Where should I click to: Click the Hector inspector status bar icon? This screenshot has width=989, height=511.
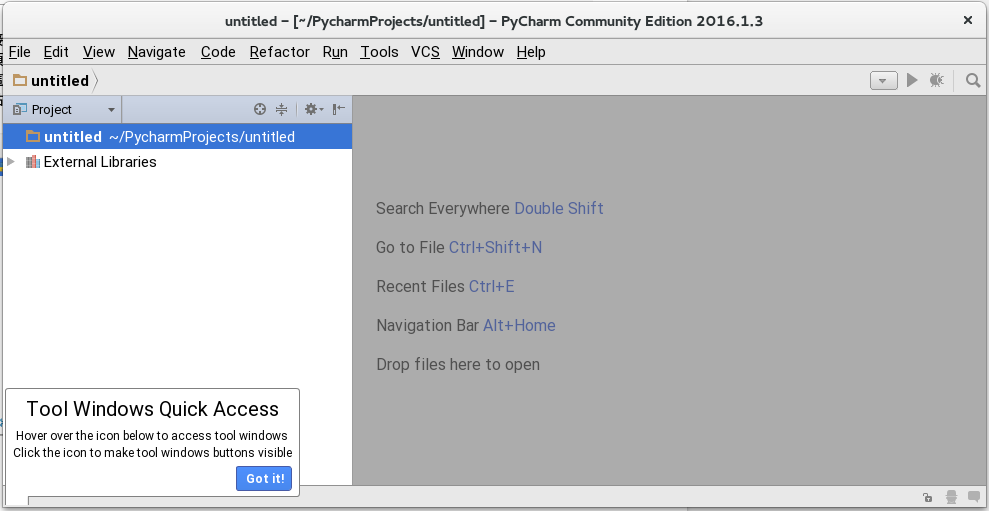click(x=951, y=497)
